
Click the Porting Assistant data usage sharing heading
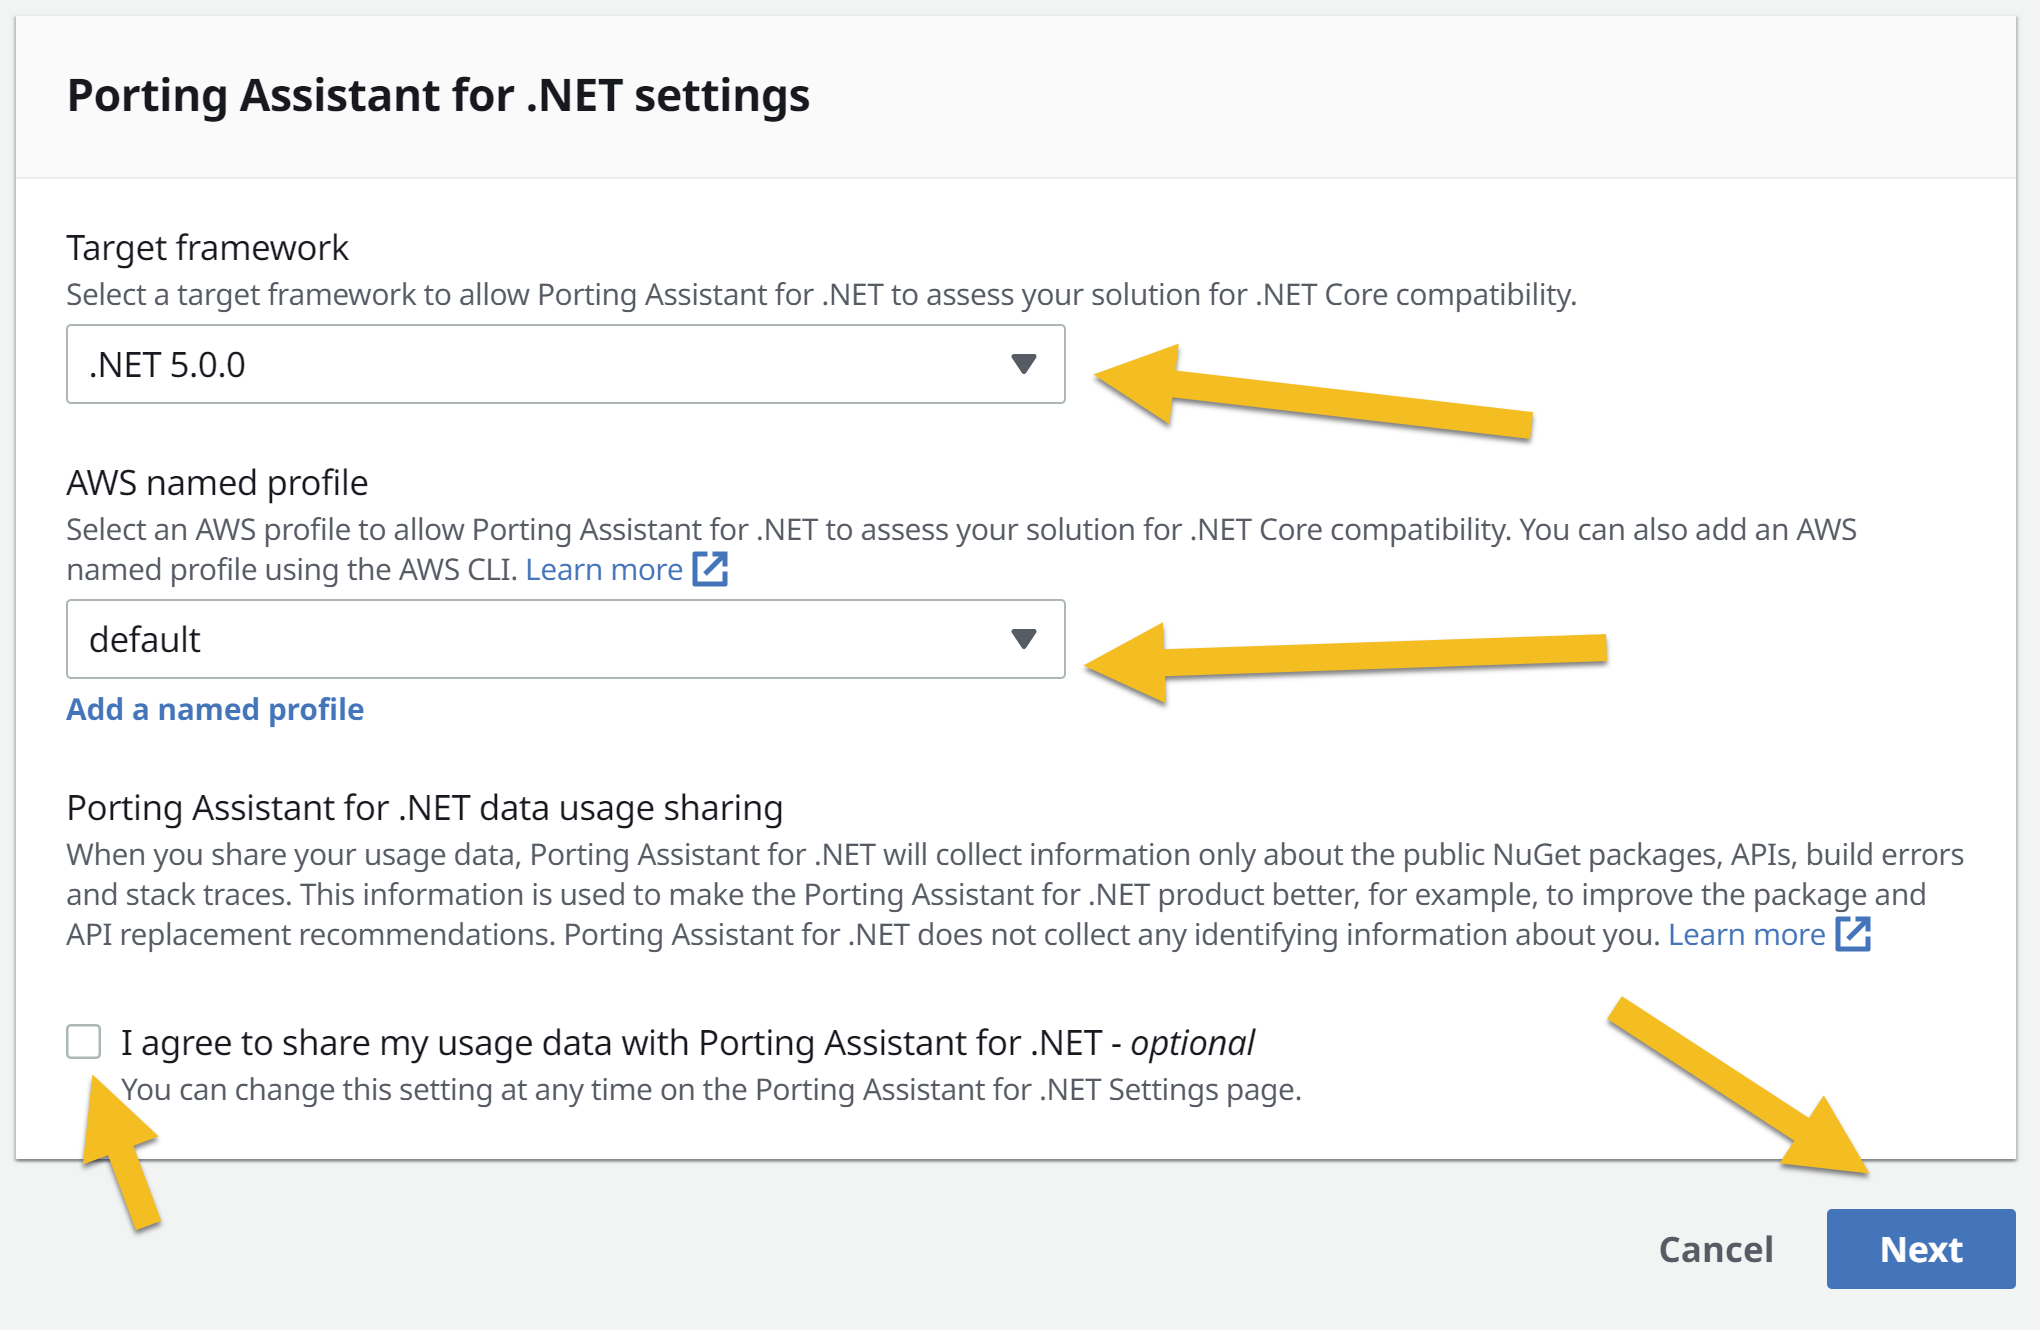pos(424,807)
